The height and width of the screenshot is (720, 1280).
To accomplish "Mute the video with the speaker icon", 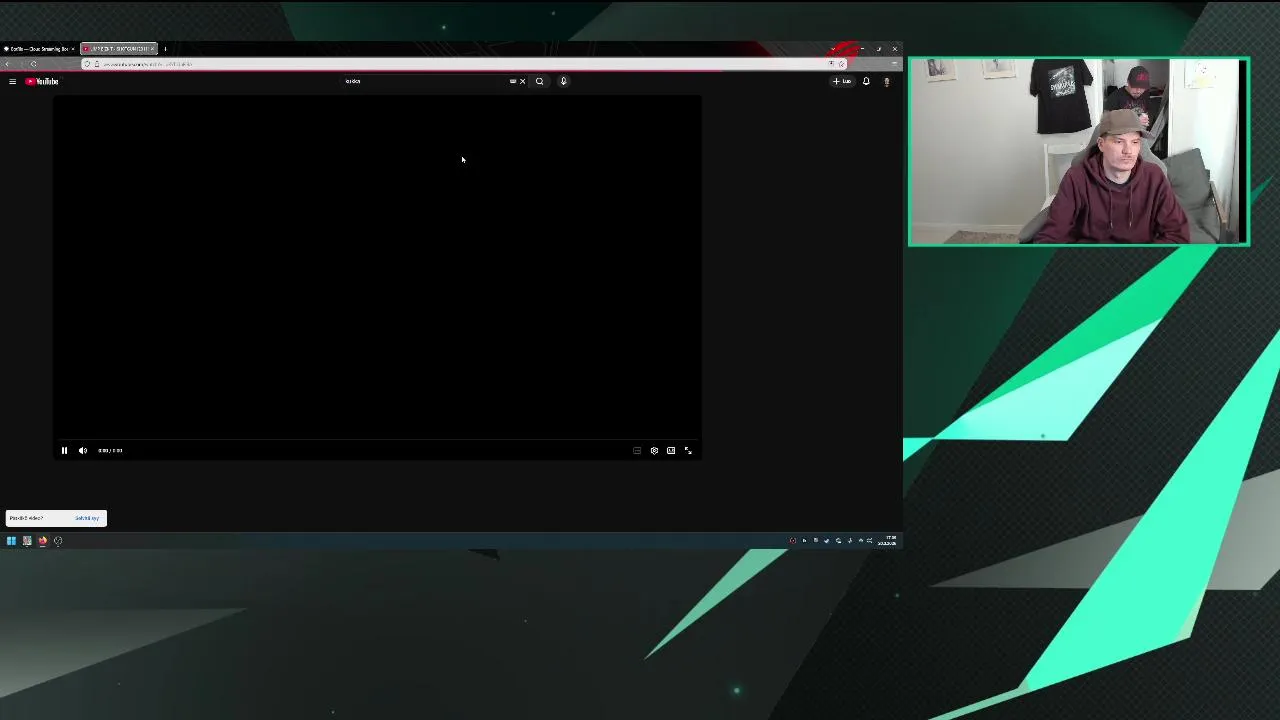I will click(83, 450).
